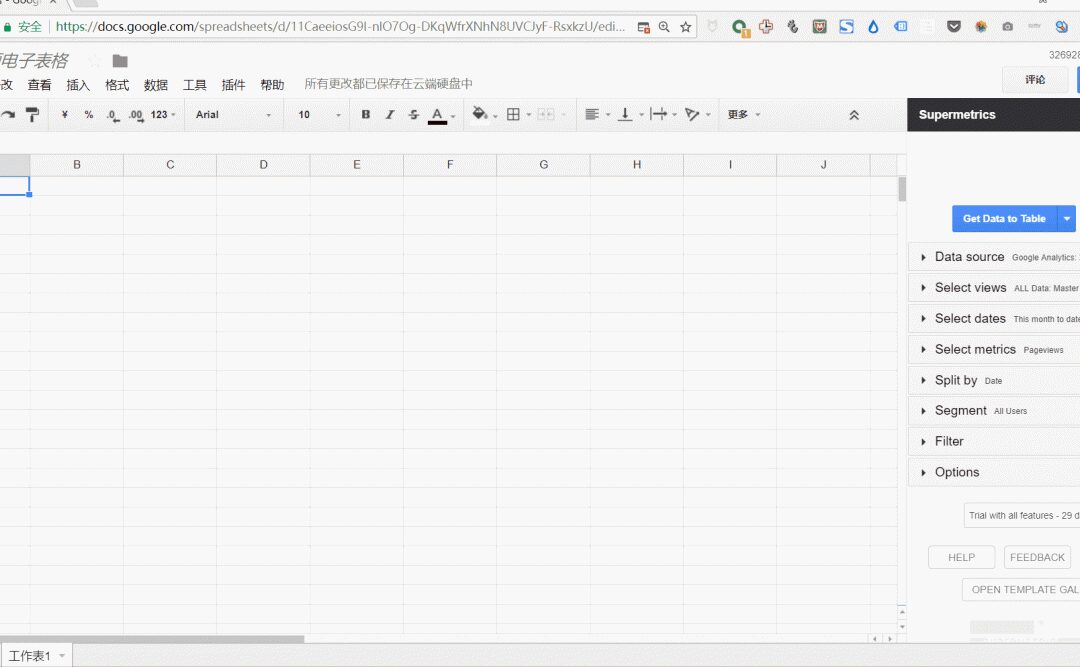
Task: Open the 123 number formats dropdown
Action: point(163,114)
